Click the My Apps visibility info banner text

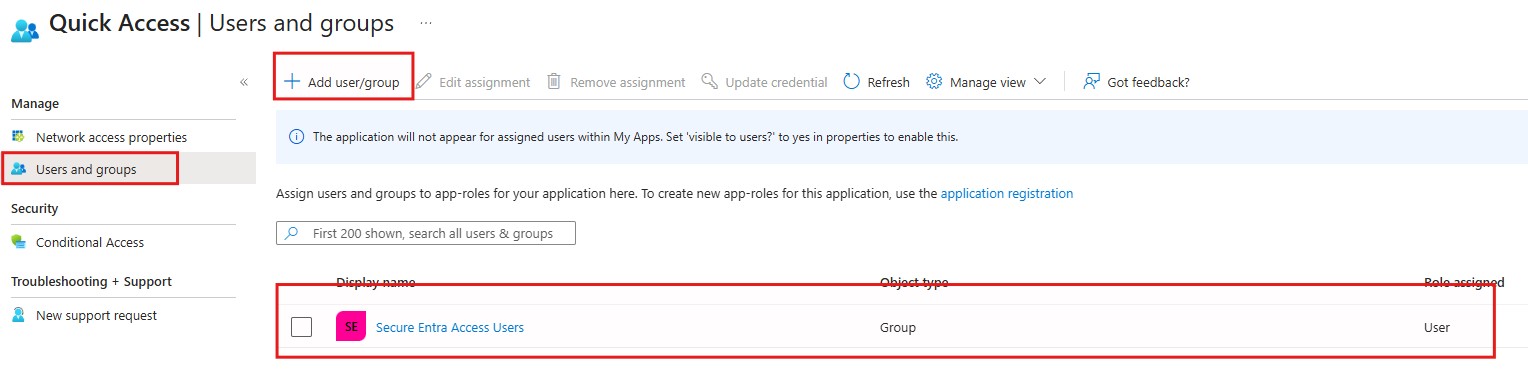[x=635, y=137]
